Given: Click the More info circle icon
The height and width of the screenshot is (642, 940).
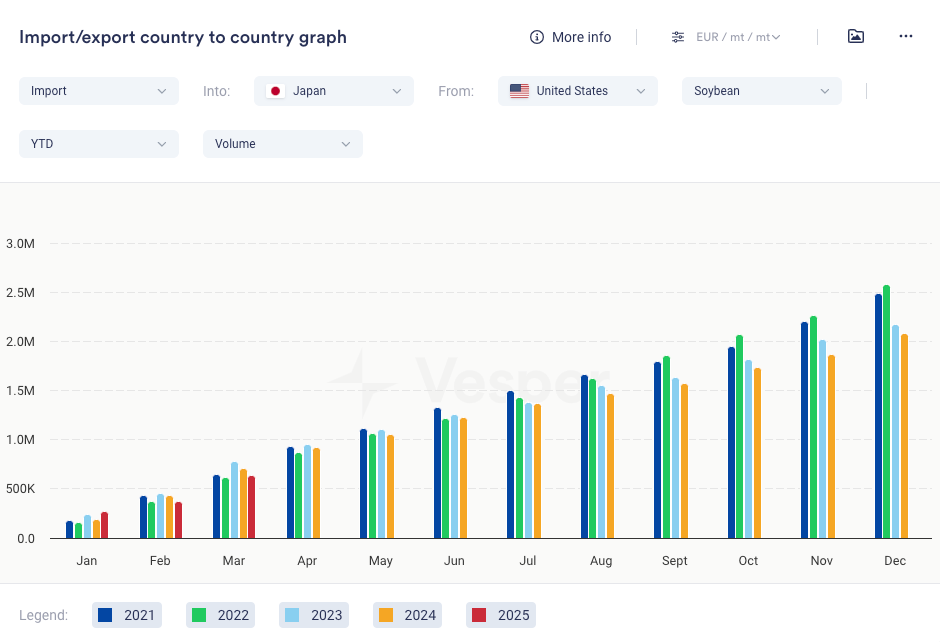Looking at the screenshot, I should coord(537,37).
